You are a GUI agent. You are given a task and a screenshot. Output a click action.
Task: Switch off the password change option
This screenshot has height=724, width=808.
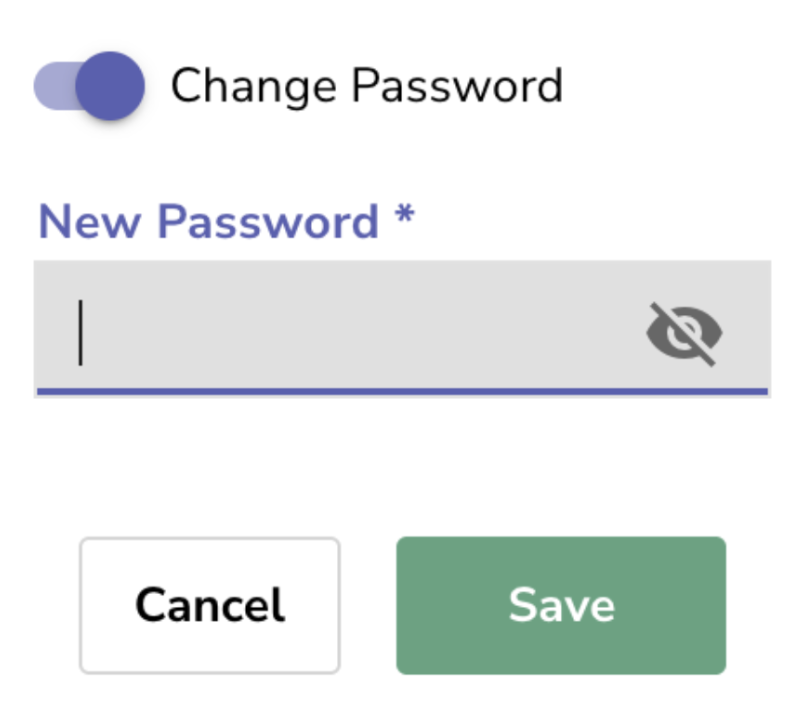coord(92,86)
